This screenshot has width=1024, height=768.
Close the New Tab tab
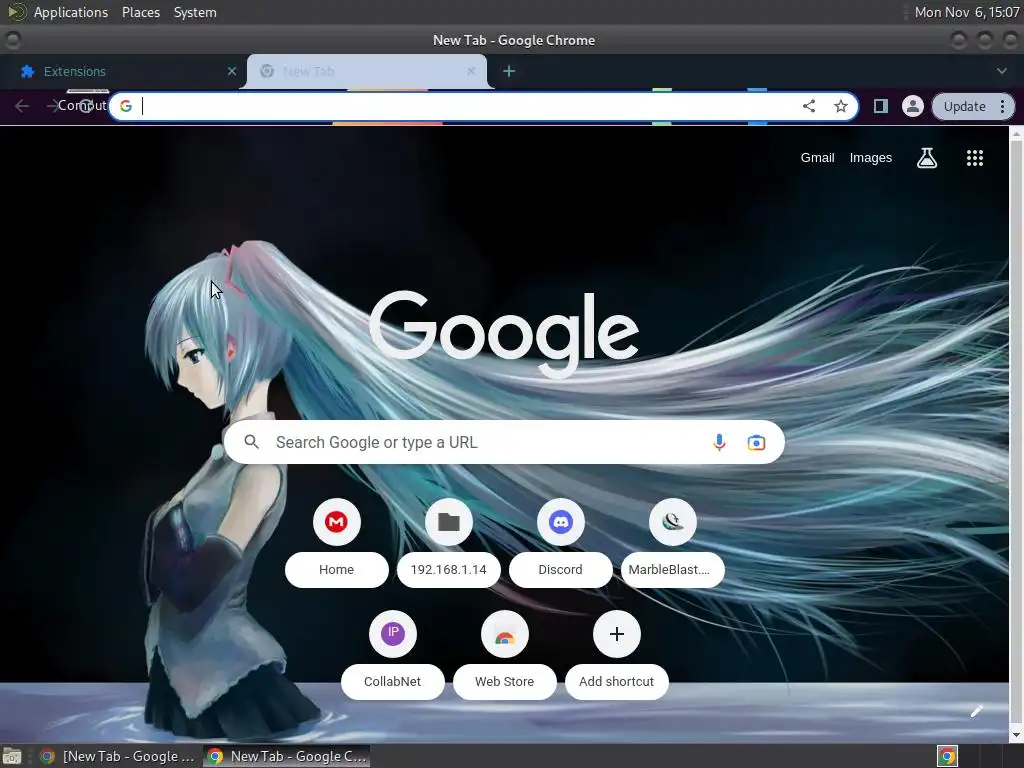pyautogui.click(x=471, y=71)
